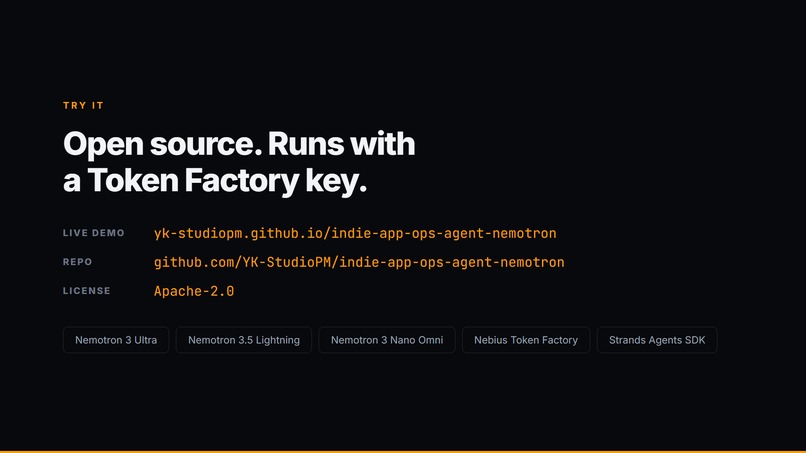Click the LIVE DEMO label
The image size is (806, 453).
coord(94,233)
